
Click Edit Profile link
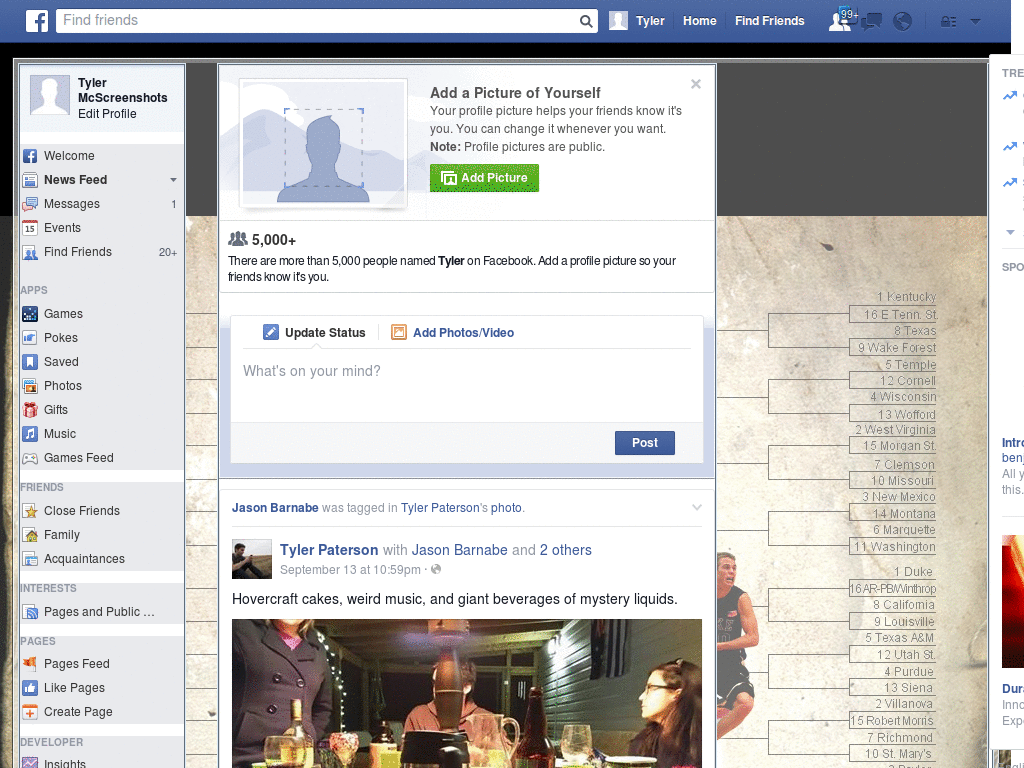coord(107,114)
